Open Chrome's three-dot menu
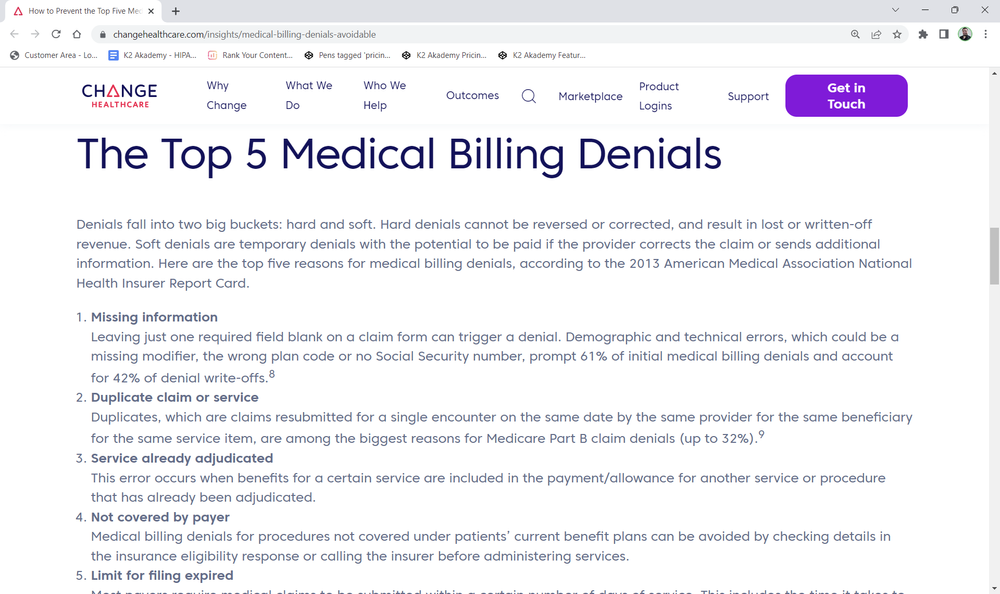The height and width of the screenshot is (594, 1000). coord(984,33)
